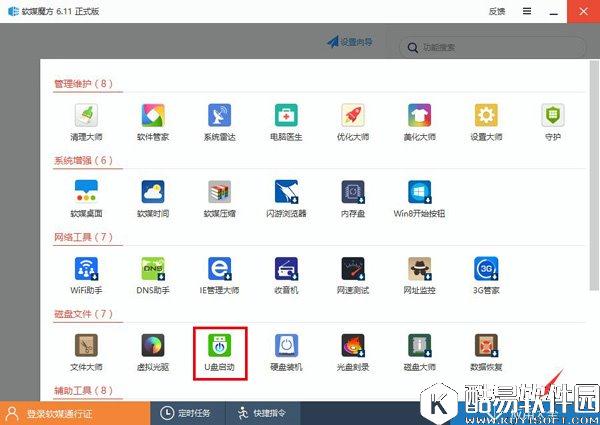Launch 3G管家 icon

pos(486,269)
